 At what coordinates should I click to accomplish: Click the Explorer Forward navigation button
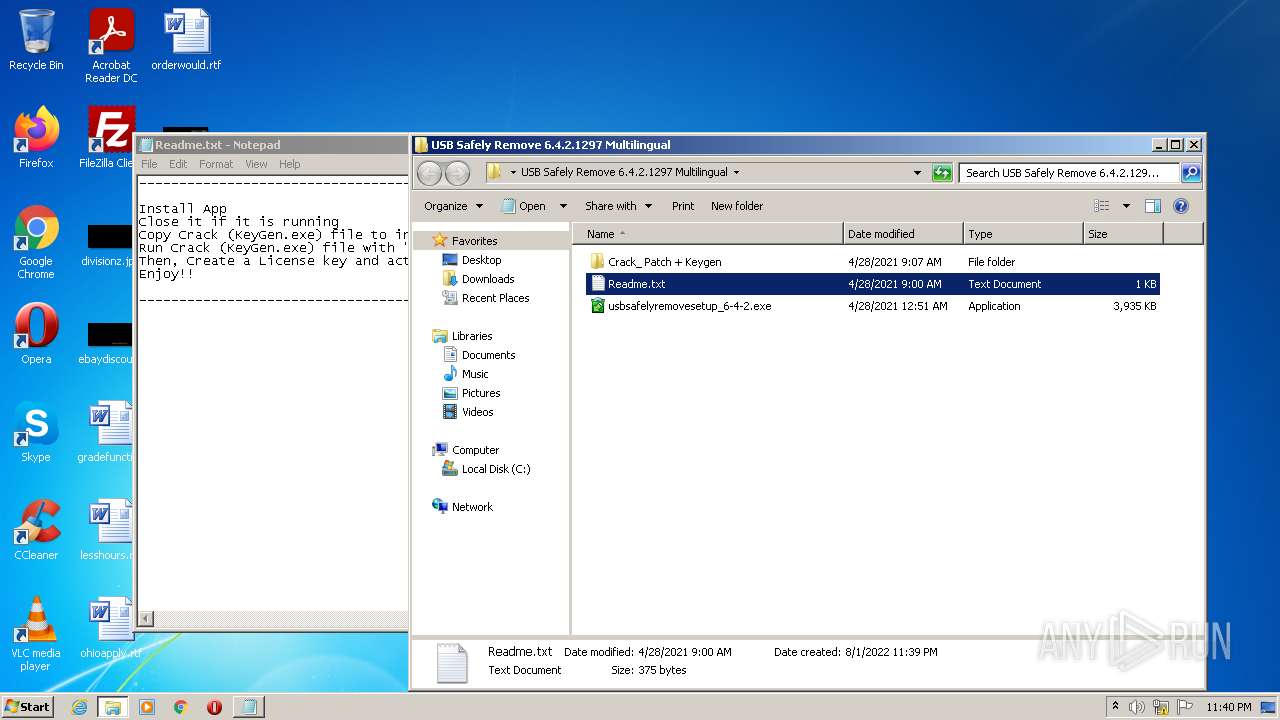pyautogui.click(x=457, y=172)
